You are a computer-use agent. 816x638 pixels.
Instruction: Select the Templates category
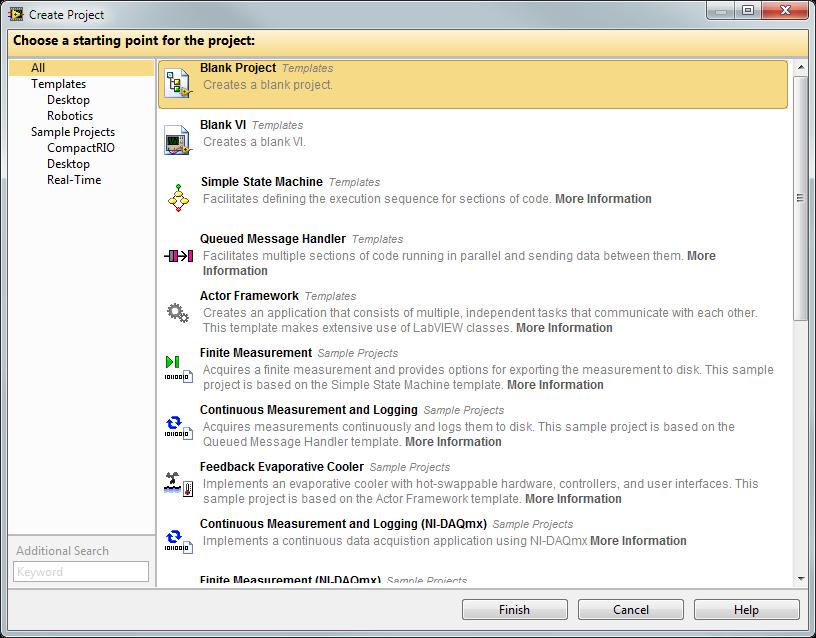pyautogui.click(x=58, y=84)
